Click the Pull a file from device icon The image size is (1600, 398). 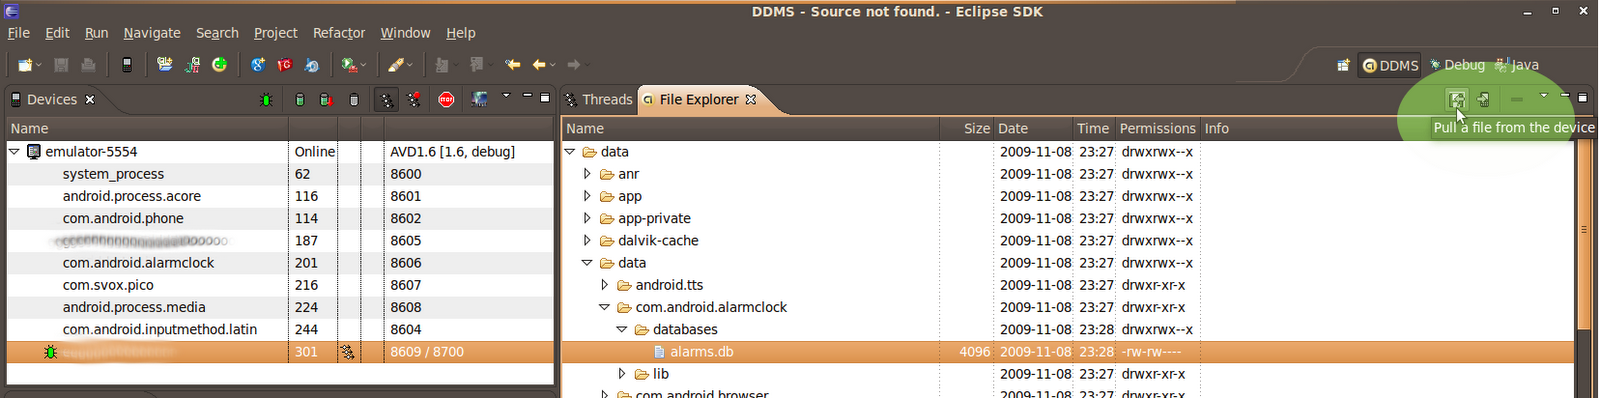(1457, 99)
